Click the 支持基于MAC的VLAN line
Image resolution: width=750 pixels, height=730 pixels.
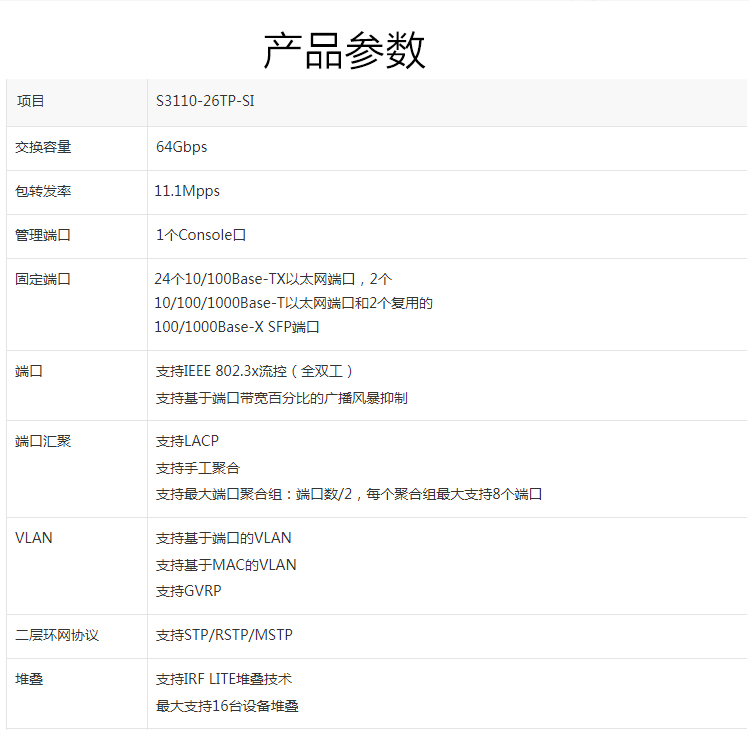[x=226, y=564]
